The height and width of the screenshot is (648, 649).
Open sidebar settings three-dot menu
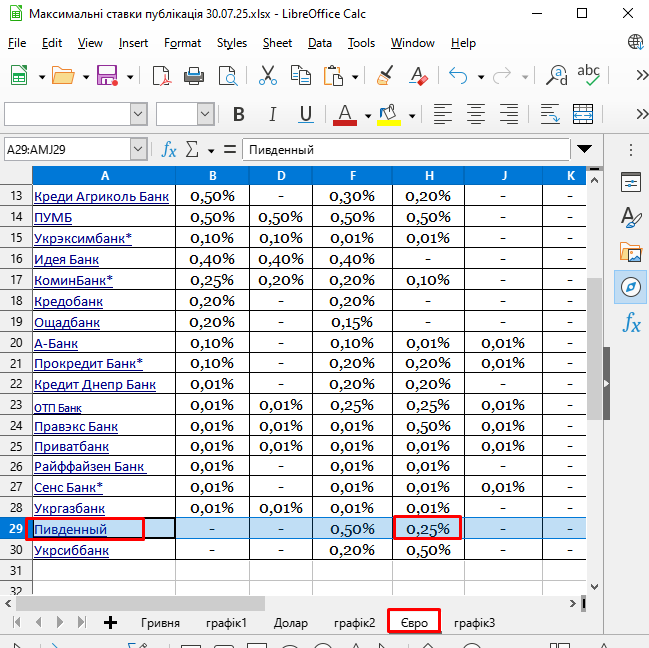[x=631, y=150]
